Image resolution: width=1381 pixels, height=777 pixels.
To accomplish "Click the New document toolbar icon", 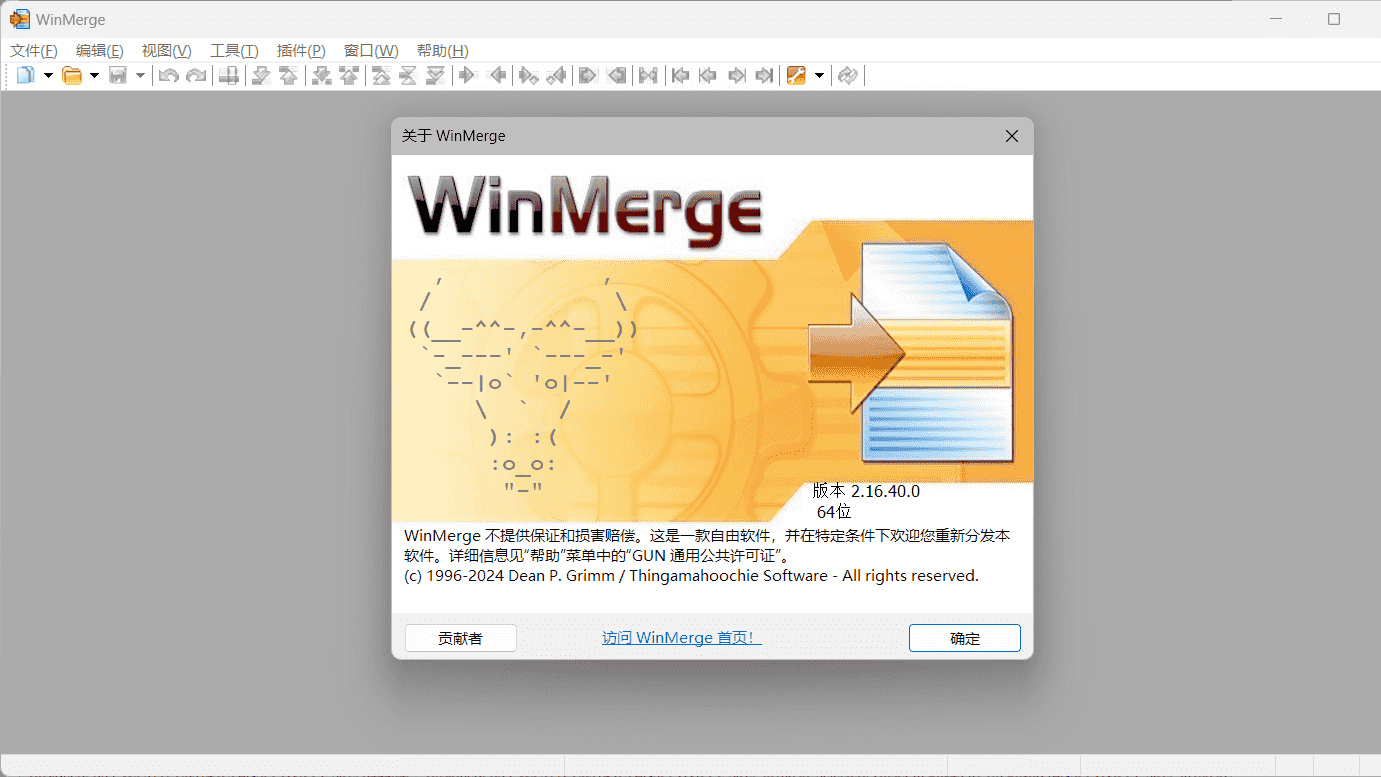I will [x=25, y=75].
